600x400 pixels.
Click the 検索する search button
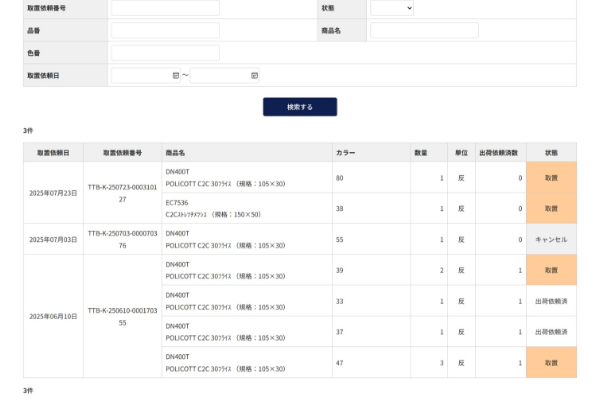300,107
